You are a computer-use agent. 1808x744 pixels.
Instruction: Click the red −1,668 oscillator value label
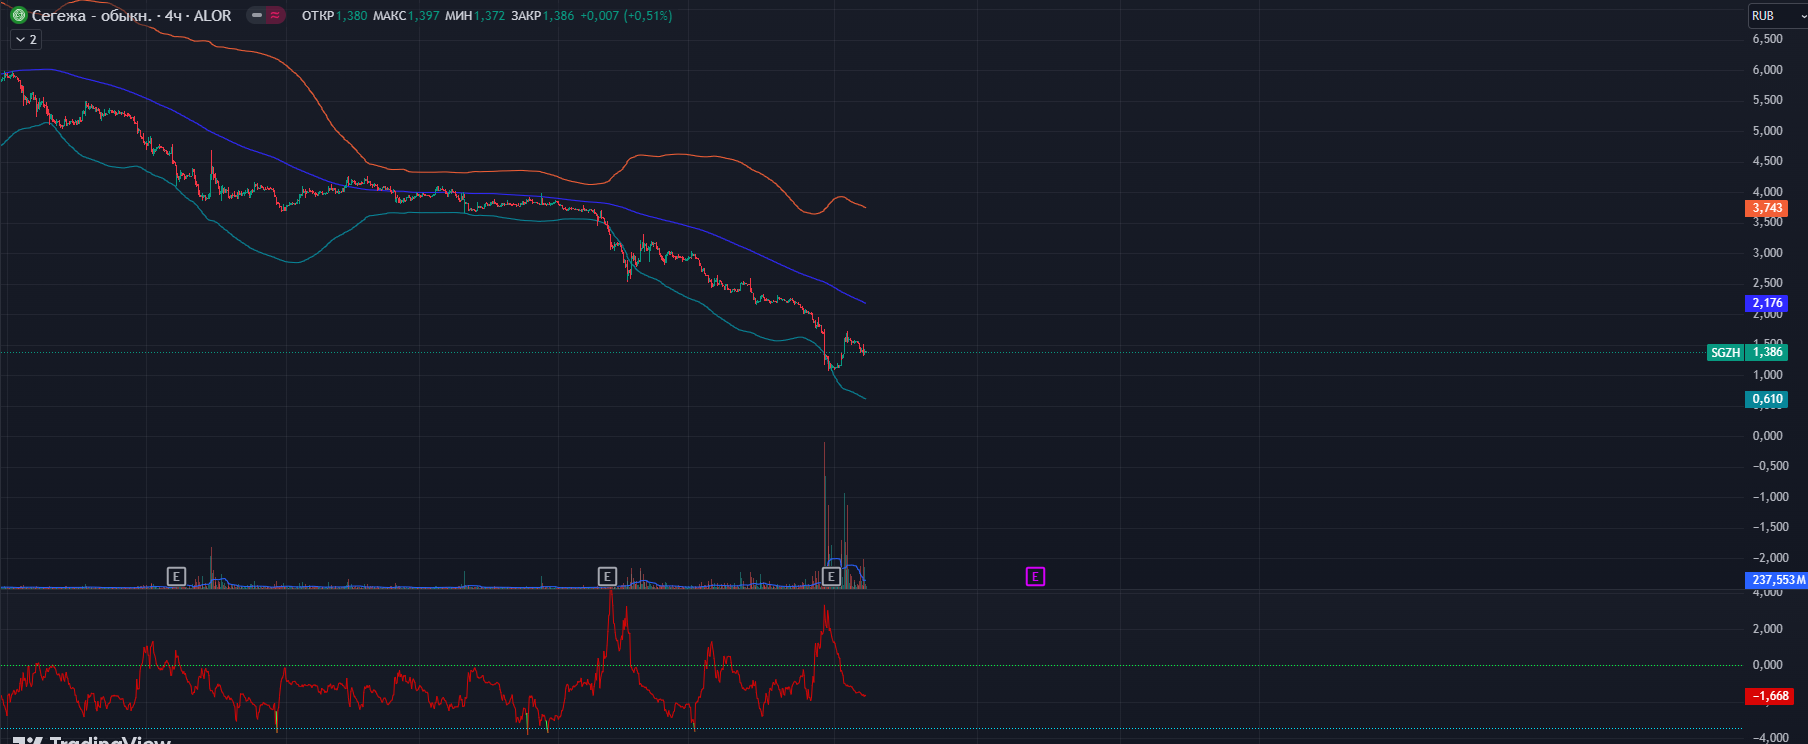(1769, 696)
